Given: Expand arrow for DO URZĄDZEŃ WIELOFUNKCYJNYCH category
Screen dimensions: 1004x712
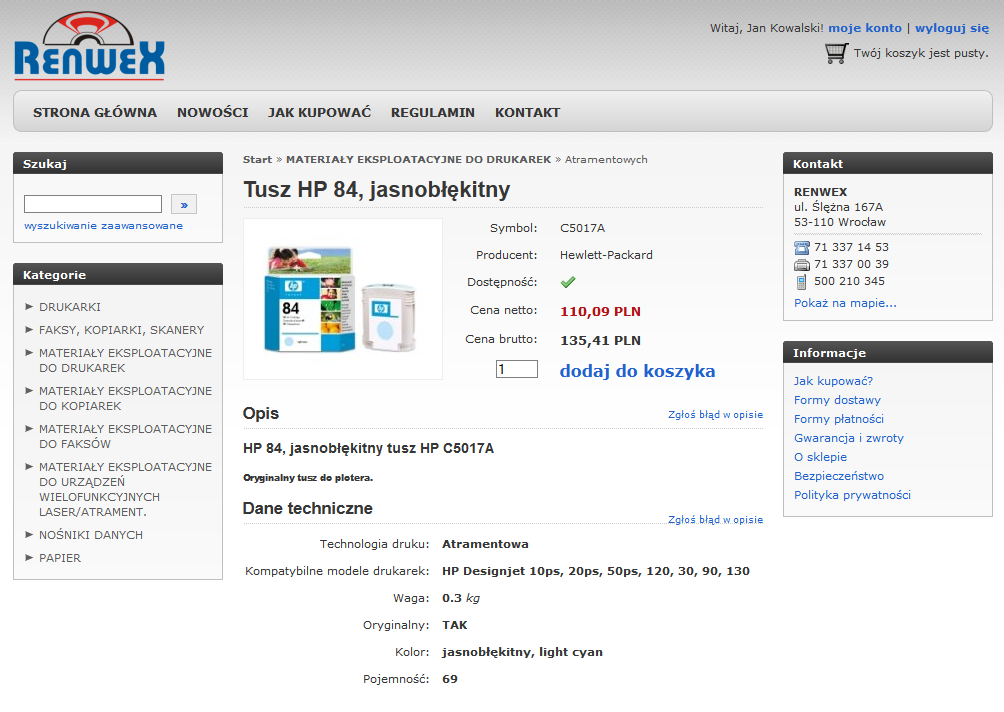Looking at the screenshot, I should [29, 467].
